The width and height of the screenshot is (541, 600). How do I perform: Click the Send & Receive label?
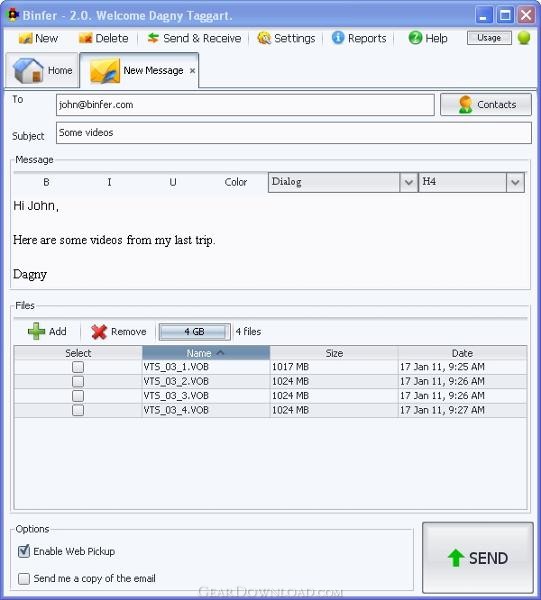tap(202, 38)
